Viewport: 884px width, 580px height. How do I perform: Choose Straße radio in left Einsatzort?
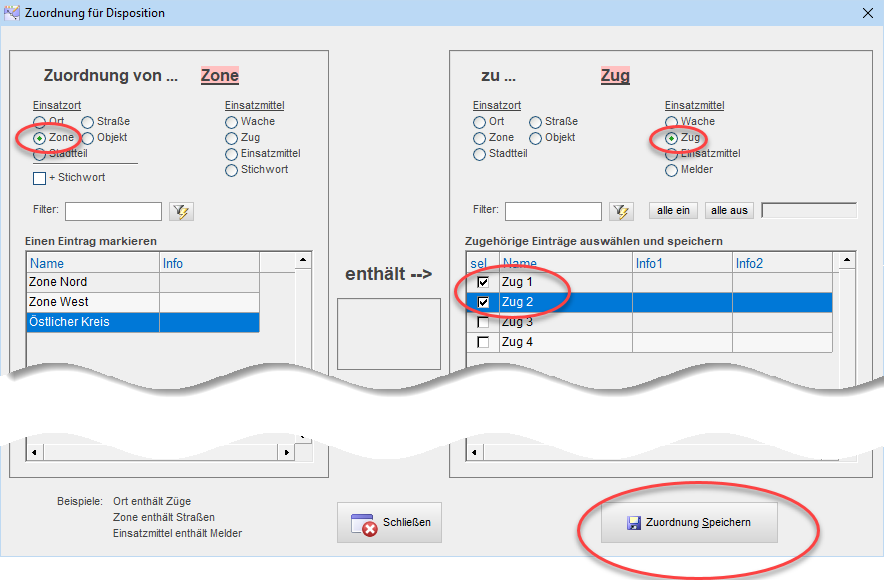(x=88, y=122)
